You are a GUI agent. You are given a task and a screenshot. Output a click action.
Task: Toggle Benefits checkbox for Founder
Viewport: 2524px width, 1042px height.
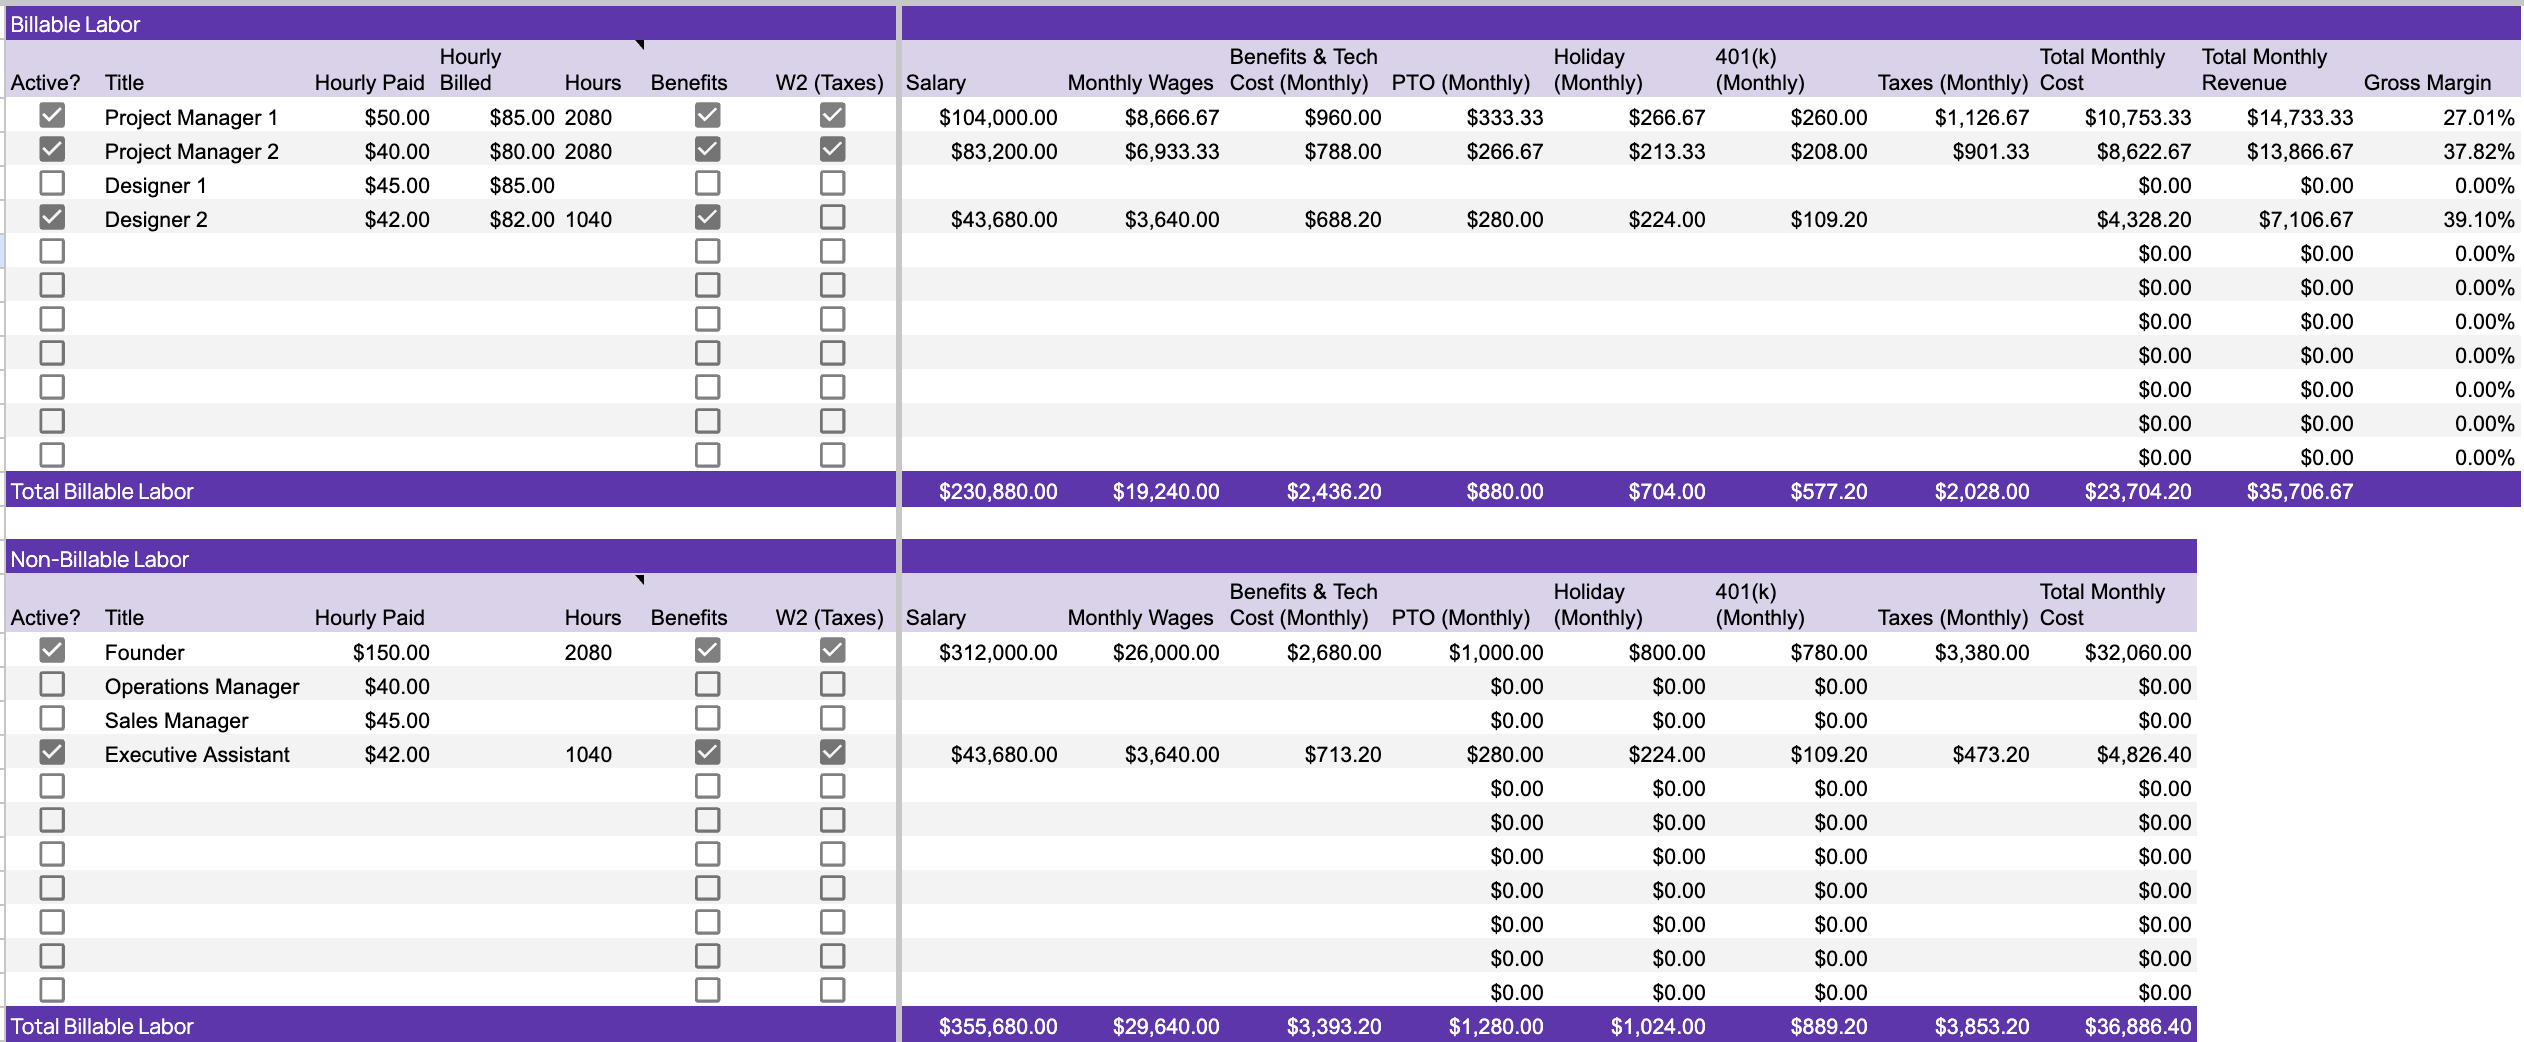707,651
